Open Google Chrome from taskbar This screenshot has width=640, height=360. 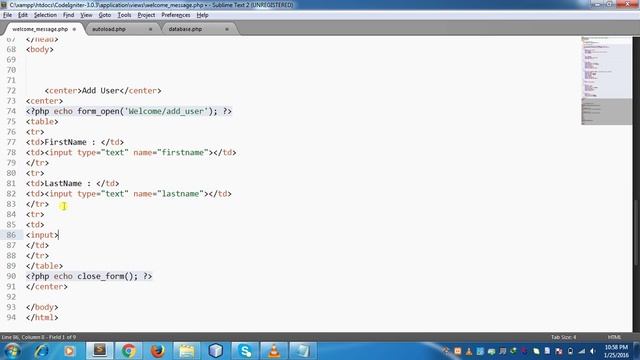pyautogui.click(x=128, y=351)
